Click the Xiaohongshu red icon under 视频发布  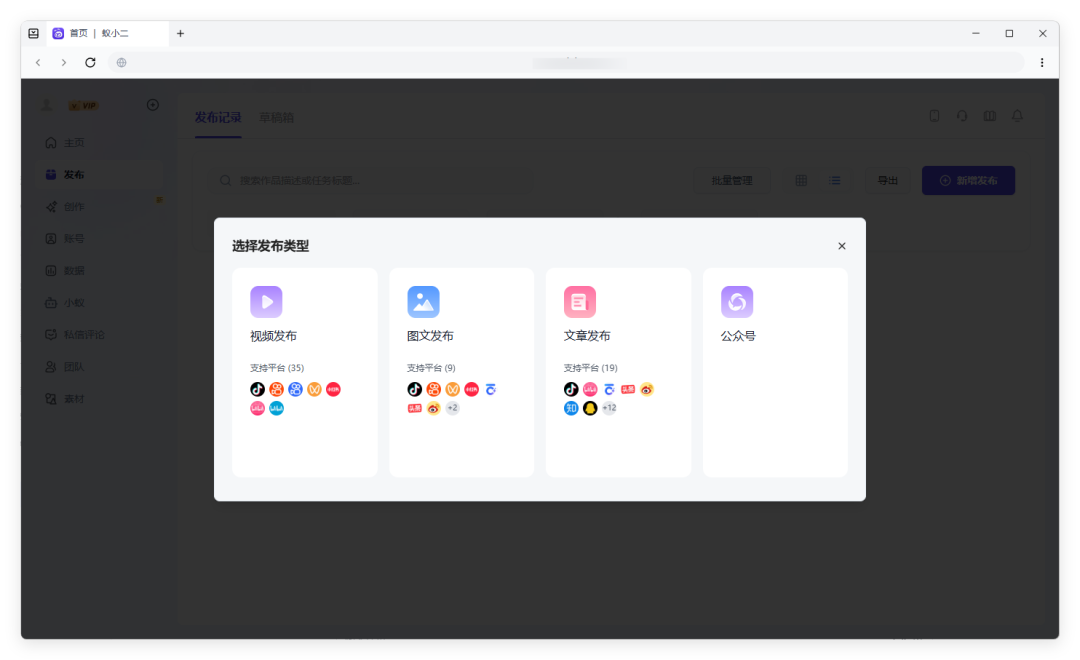(333, 389)
